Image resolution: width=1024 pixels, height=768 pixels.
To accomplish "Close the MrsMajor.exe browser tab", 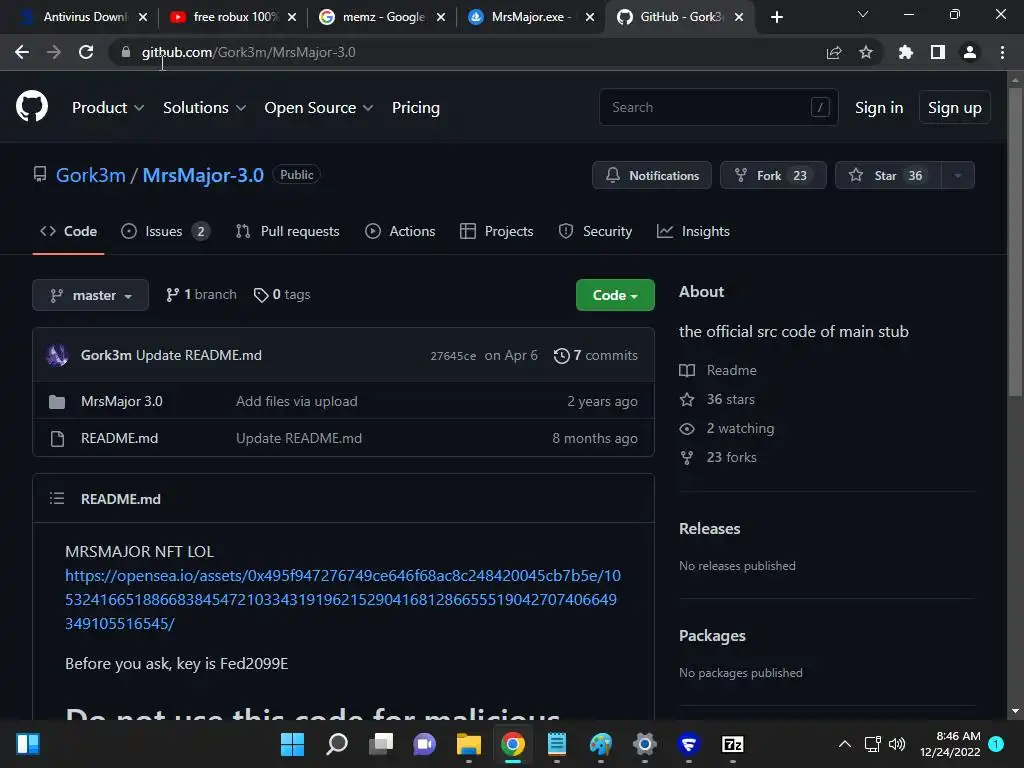I will (x=590, y=17).
